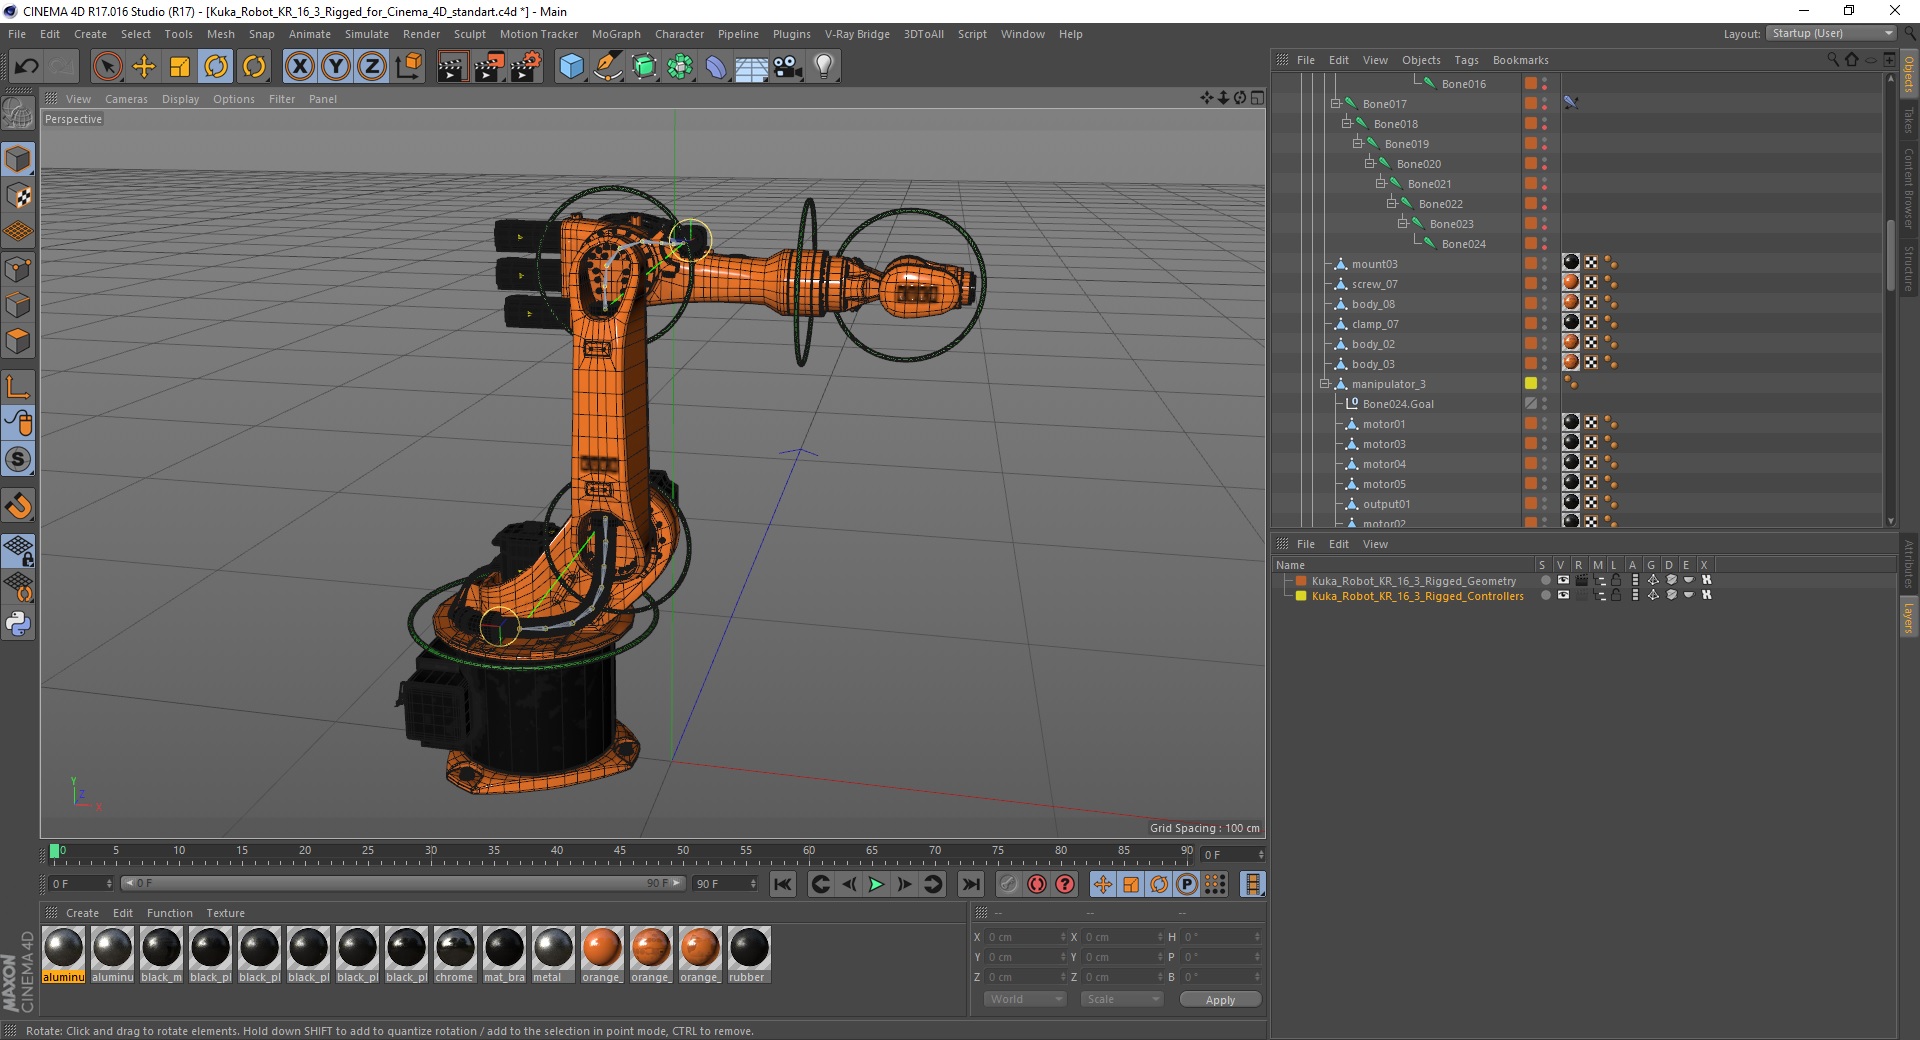This screenshot has height=1040, width=1920.
Task: Toggle solo for Rigged_Controllers layer
Action: click(1545, 595)
